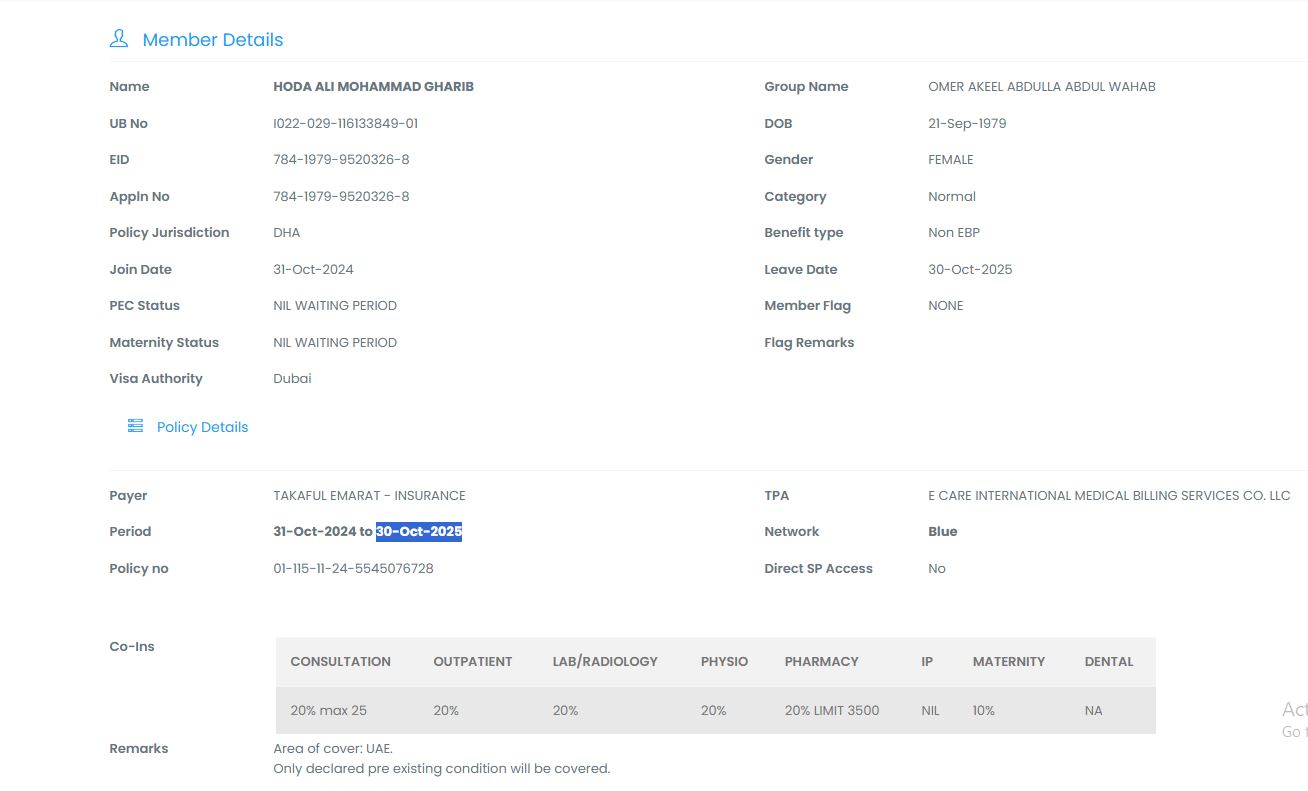Viewport: 1308px width, 791px height.
Task: Click the MATERNITY column header
Action: (1008, 662)
